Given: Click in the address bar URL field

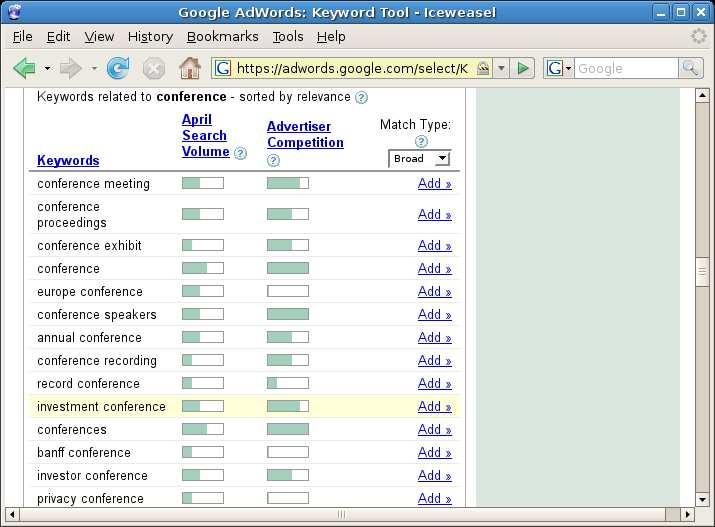Looking at the screenshot, I should (353, 68).
